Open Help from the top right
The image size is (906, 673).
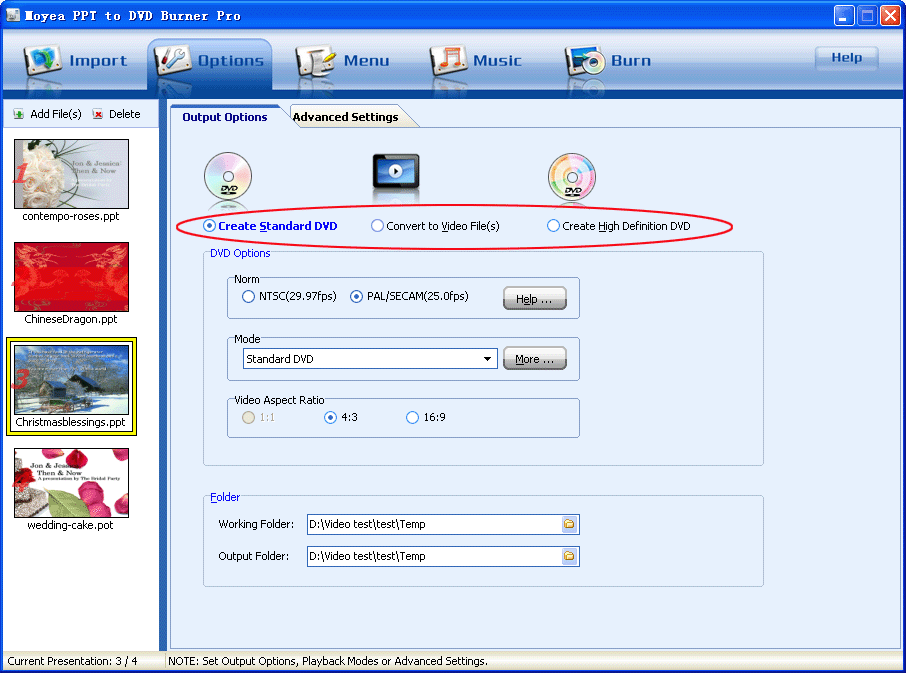click(x=846, y=58)
